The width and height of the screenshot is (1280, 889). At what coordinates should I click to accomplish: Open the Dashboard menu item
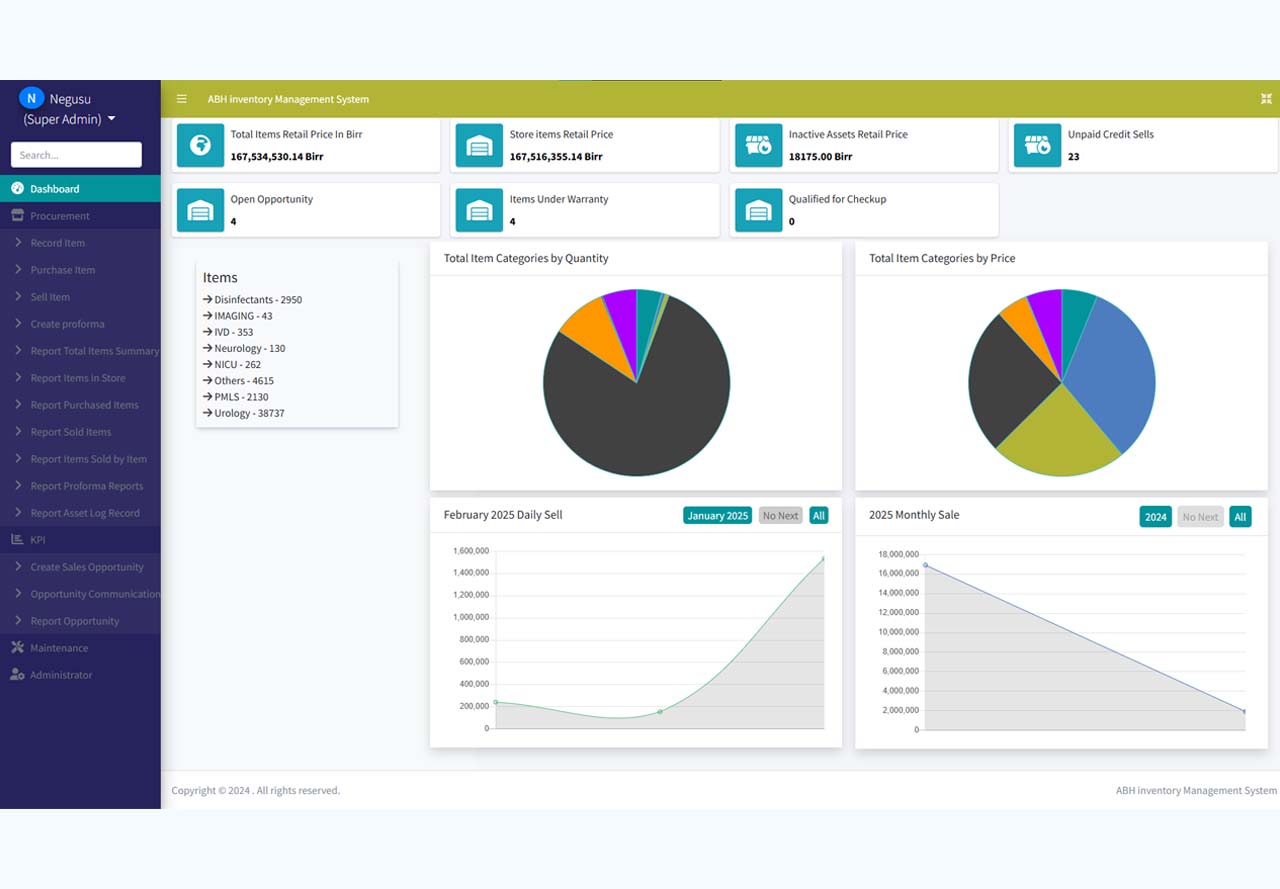55,189
